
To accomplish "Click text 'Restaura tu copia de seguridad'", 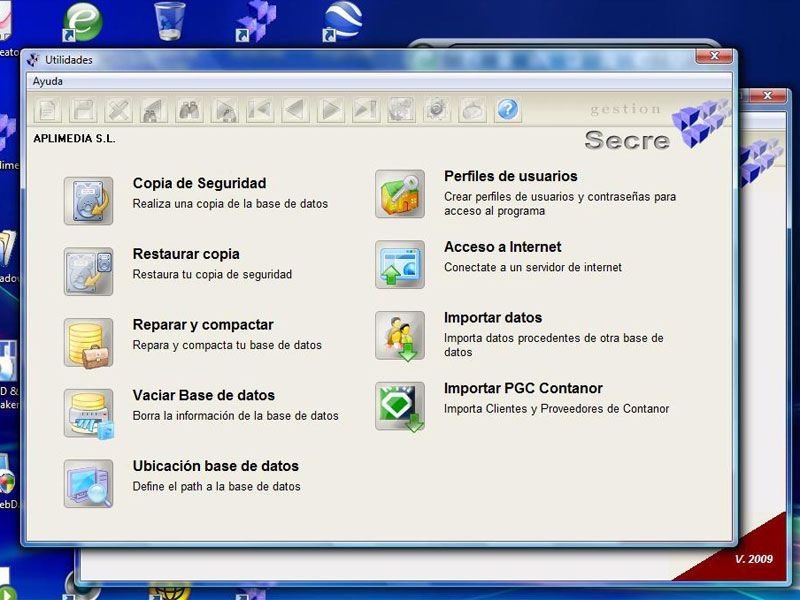I will [212, 274].
